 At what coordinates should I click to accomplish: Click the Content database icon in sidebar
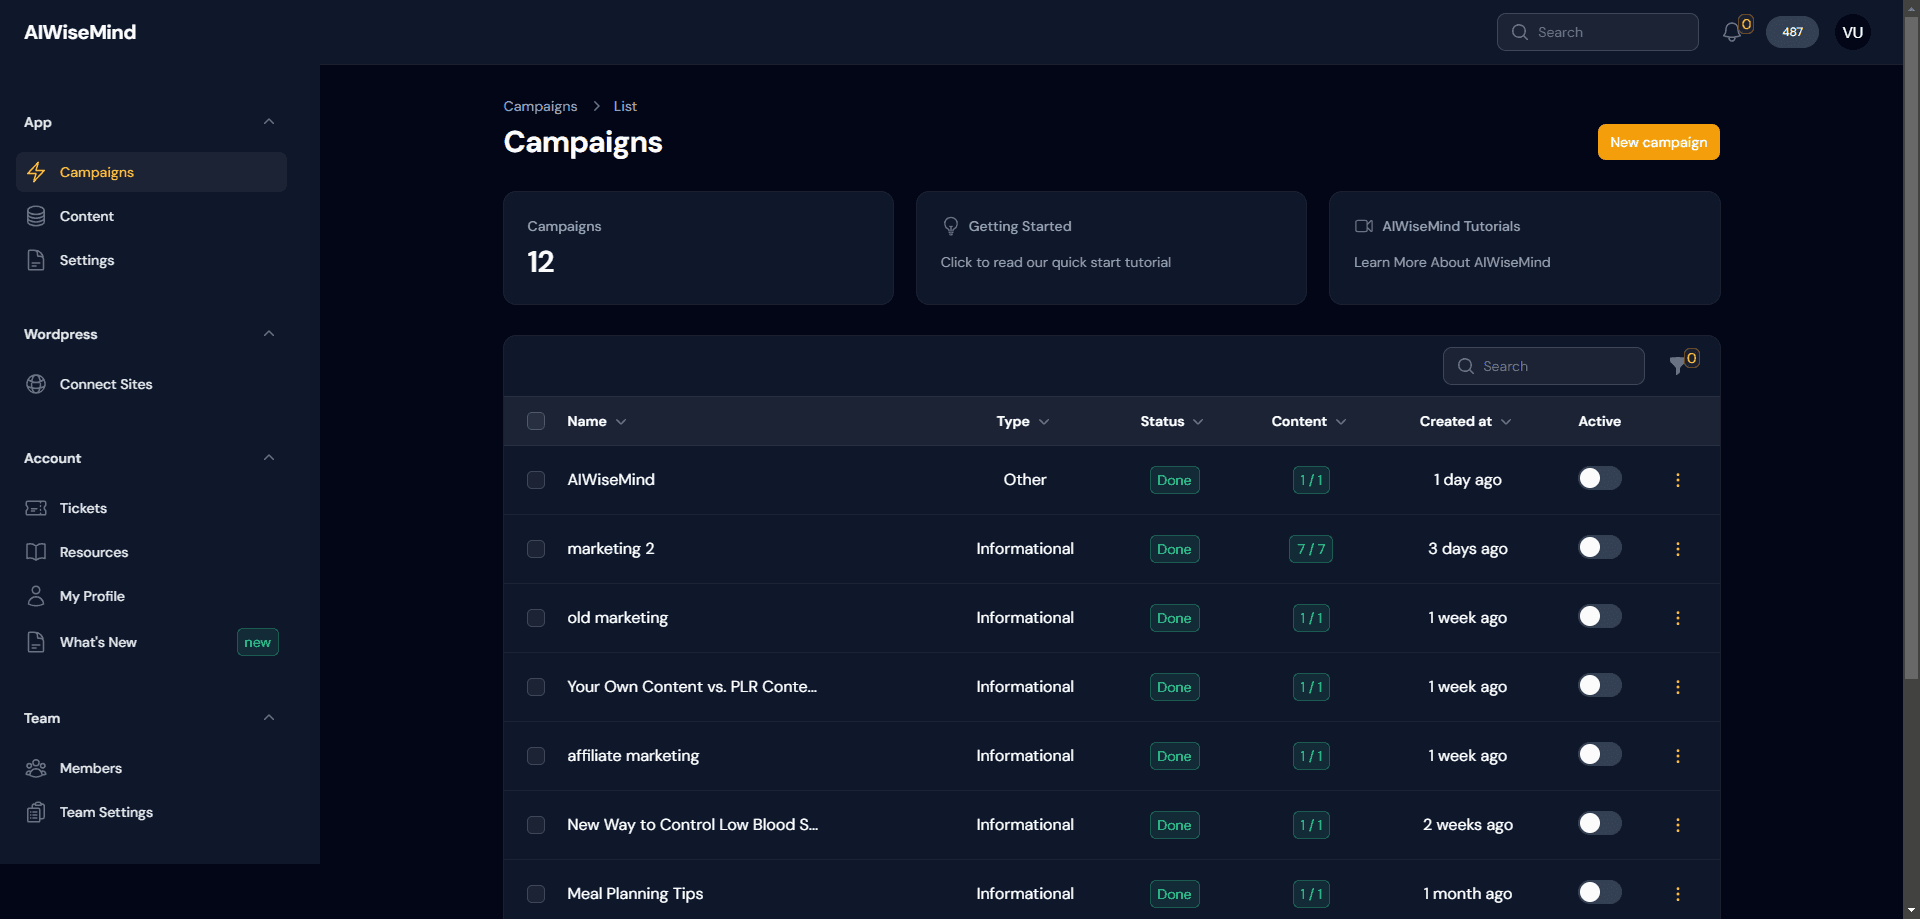point(36,216)
